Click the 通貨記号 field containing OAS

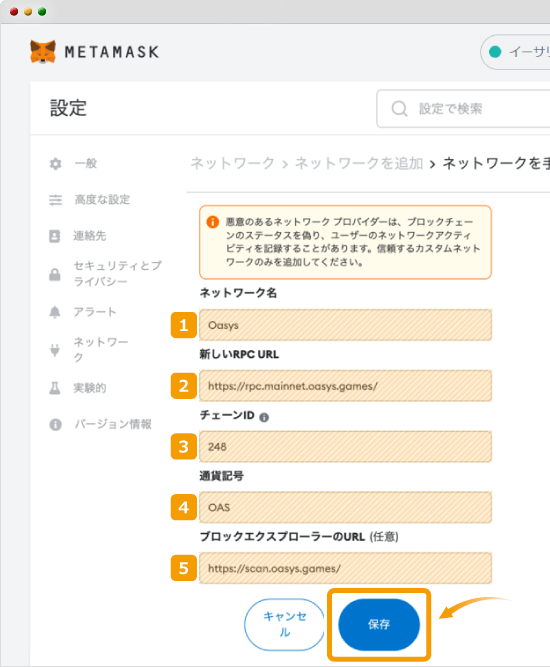(345, 507)
